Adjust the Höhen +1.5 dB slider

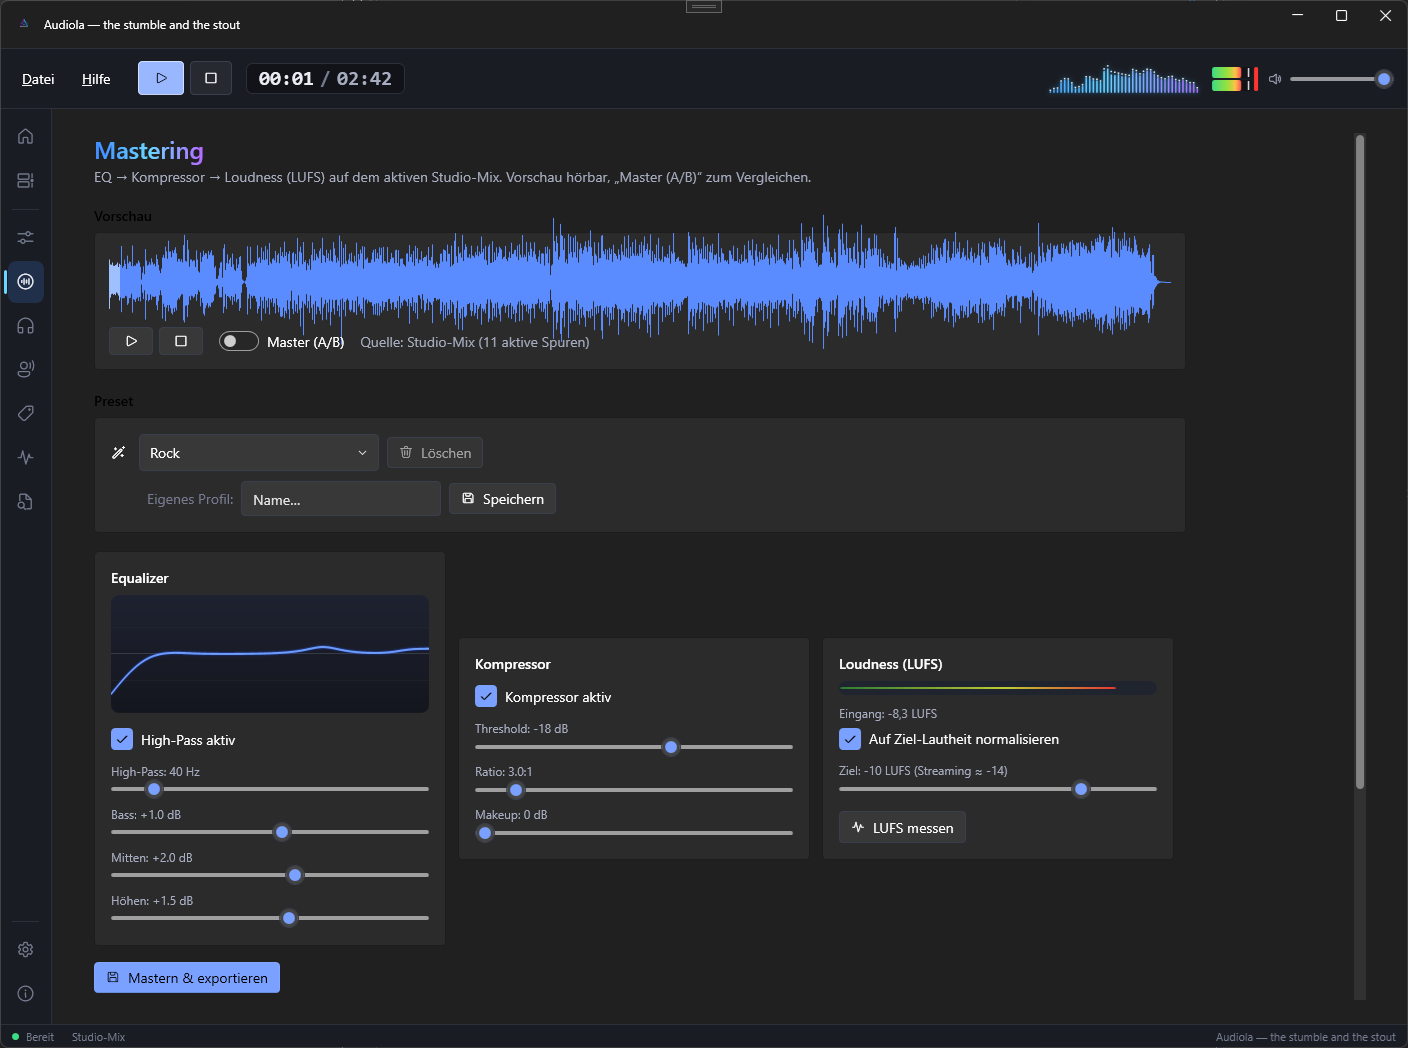pos(270,918)
